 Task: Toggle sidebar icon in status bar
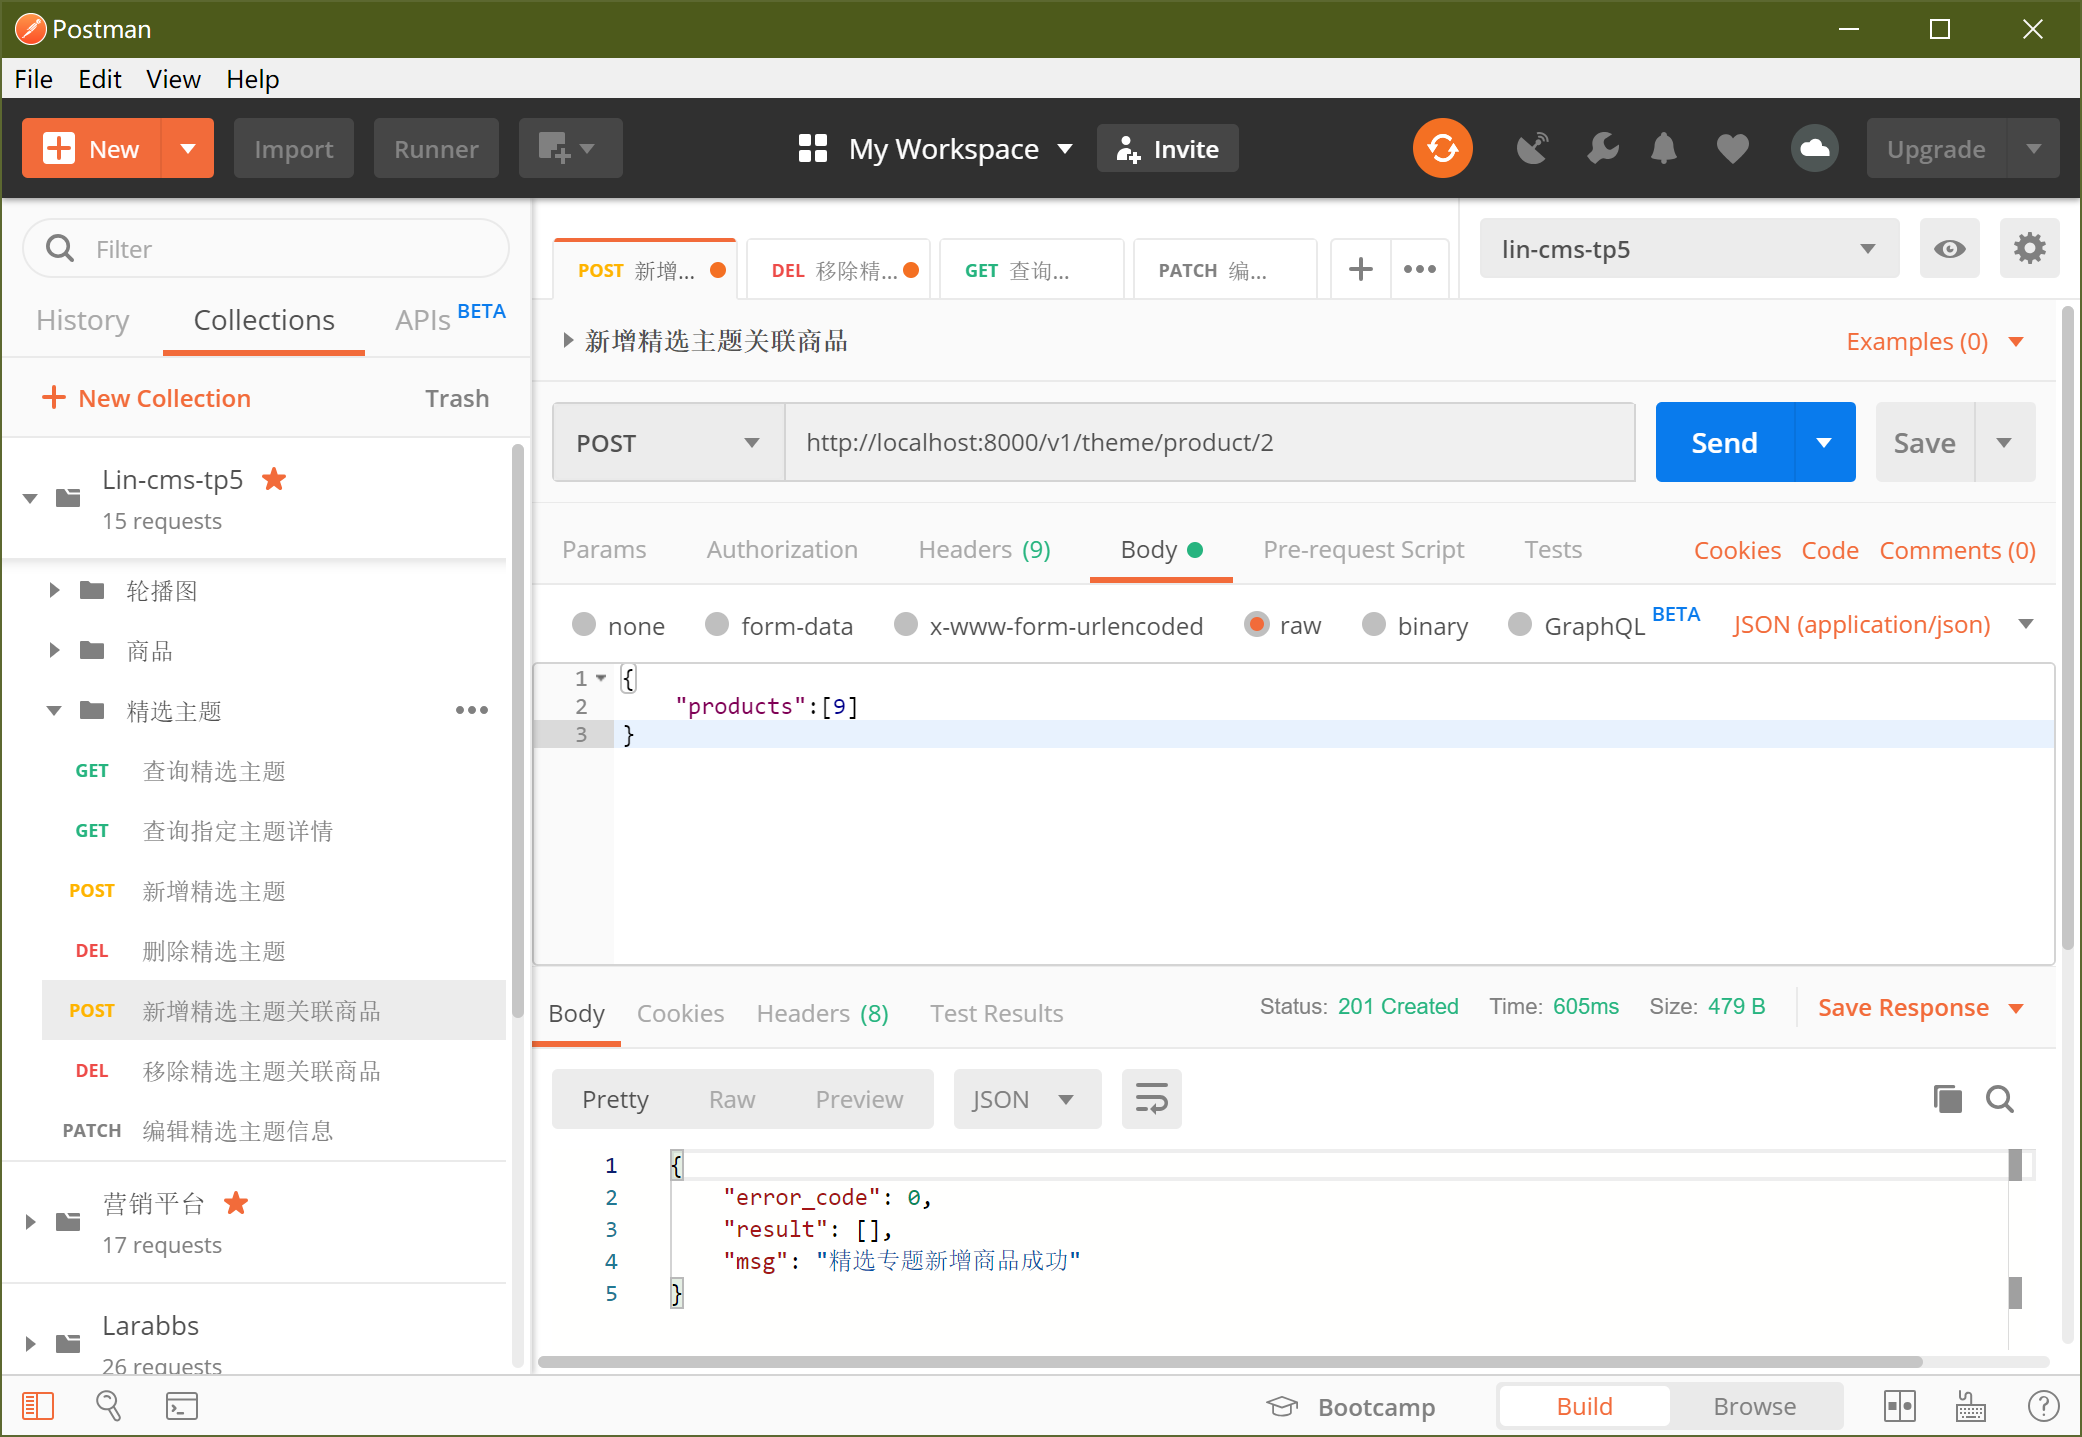tap(37, 1406)
